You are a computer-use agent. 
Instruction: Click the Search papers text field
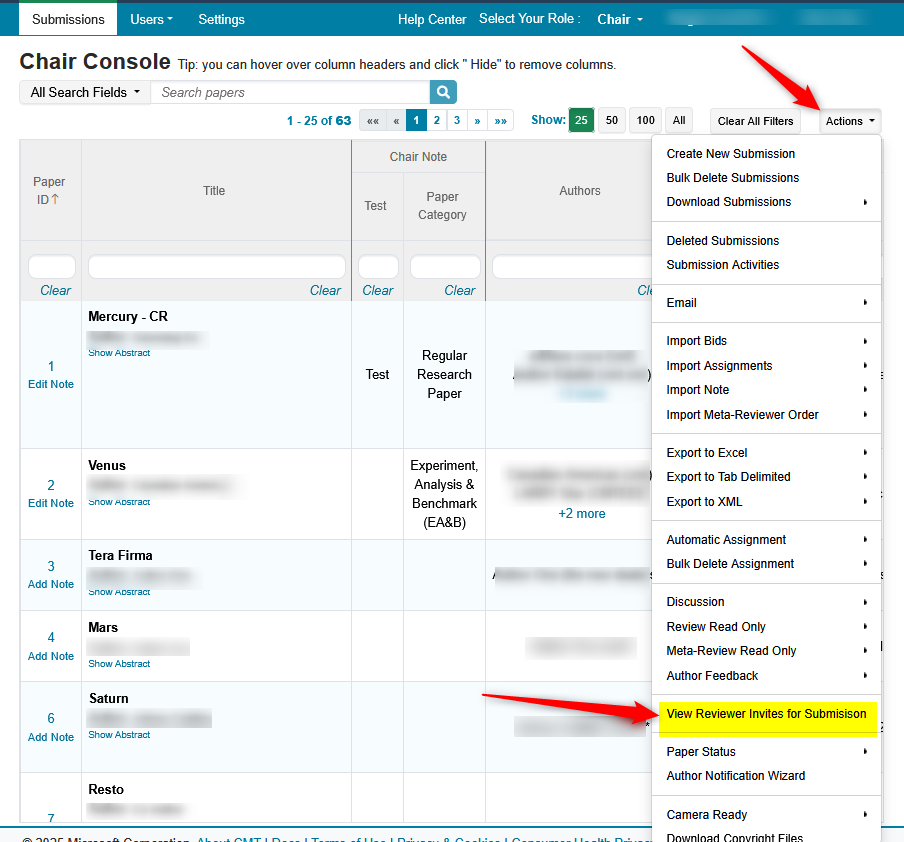tap(290, 92)
